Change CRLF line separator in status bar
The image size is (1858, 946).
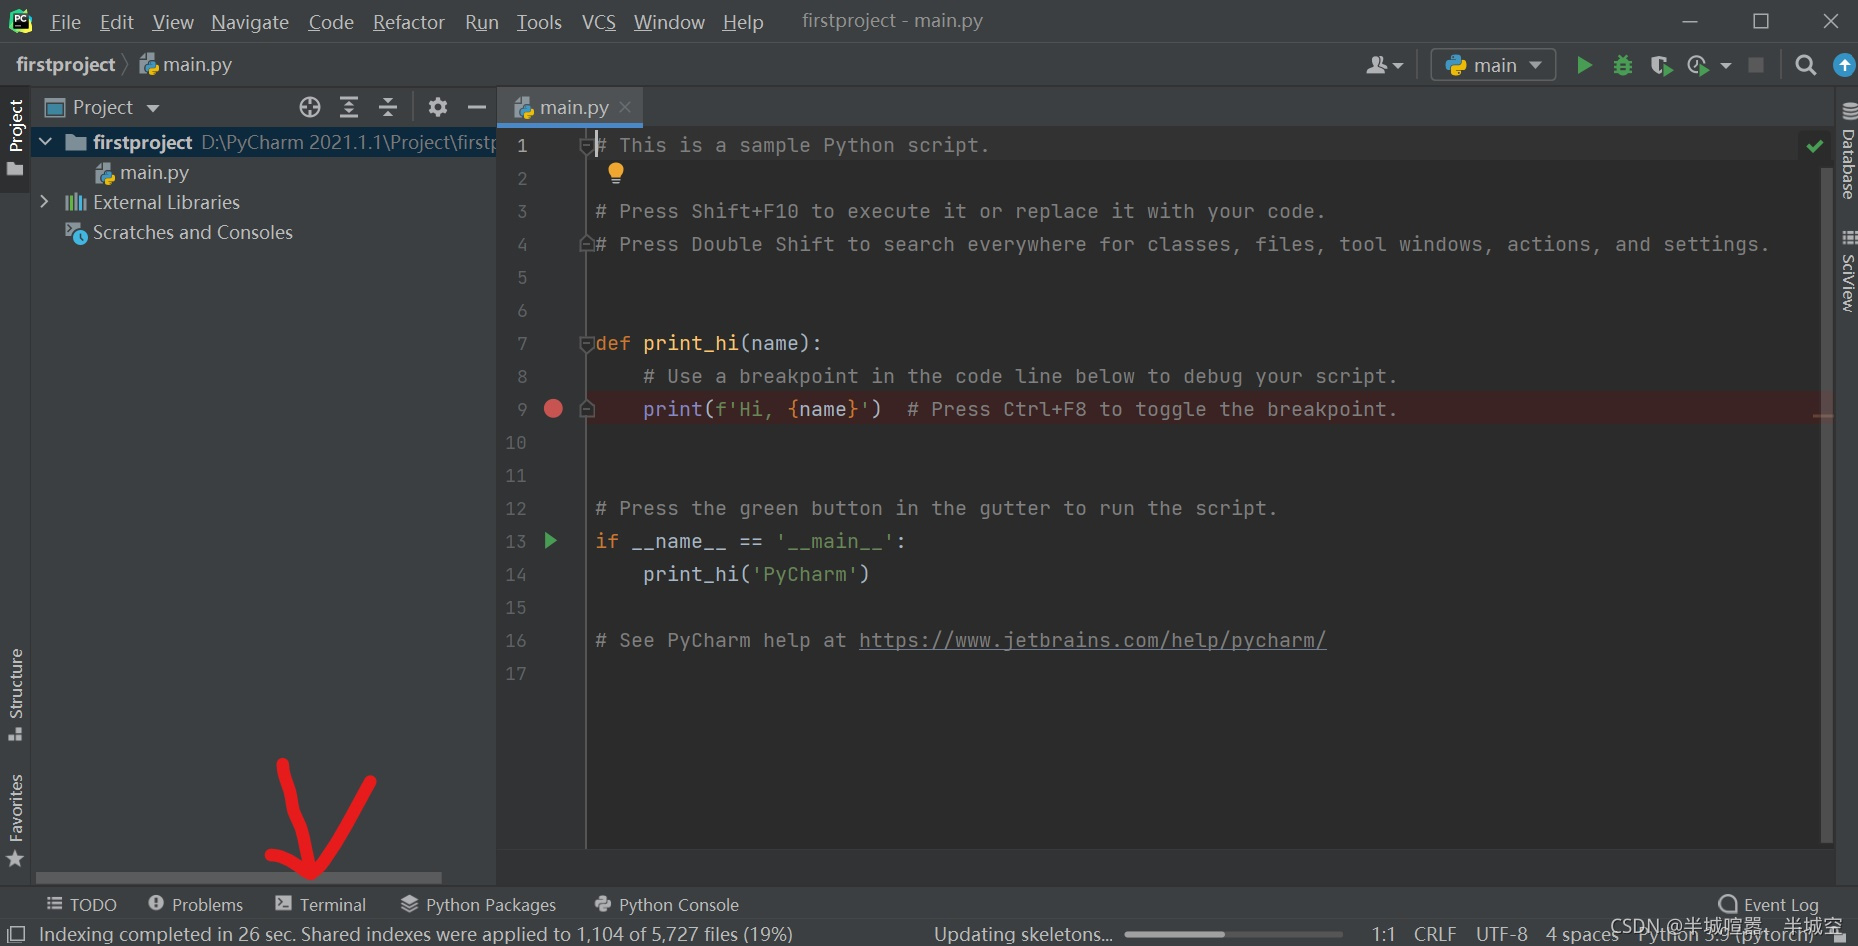[1434, 934]
